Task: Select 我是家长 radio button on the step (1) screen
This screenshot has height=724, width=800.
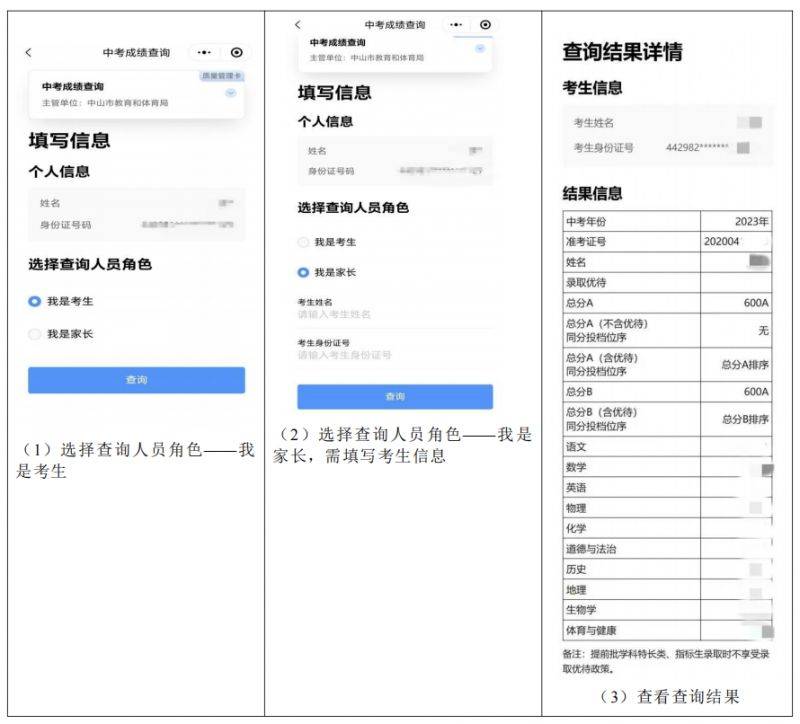Action: (35, 334)
